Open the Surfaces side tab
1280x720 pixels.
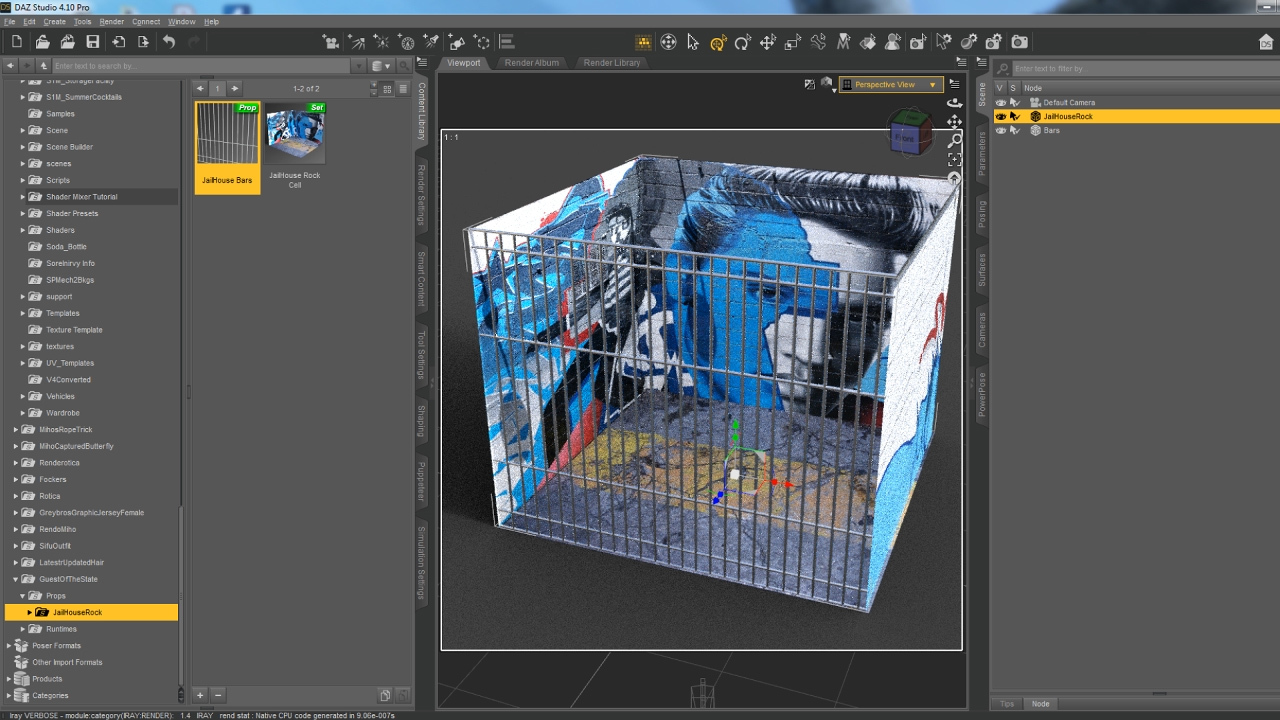point(982,270)
